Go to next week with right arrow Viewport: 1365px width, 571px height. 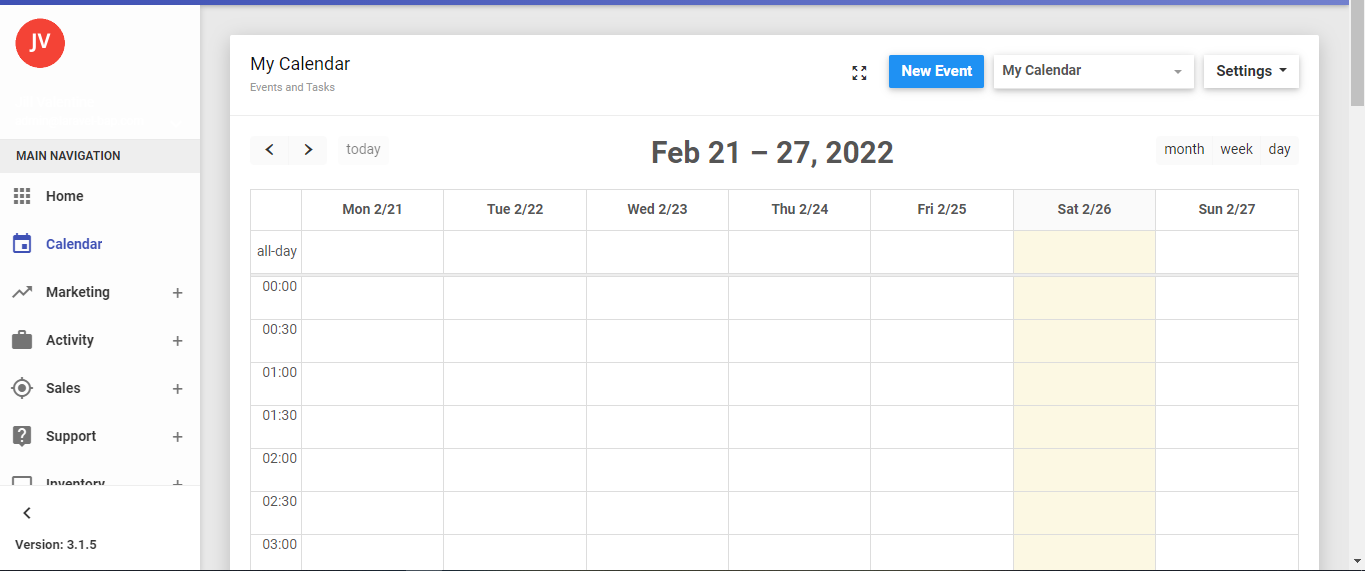click(x=308, y=150)
